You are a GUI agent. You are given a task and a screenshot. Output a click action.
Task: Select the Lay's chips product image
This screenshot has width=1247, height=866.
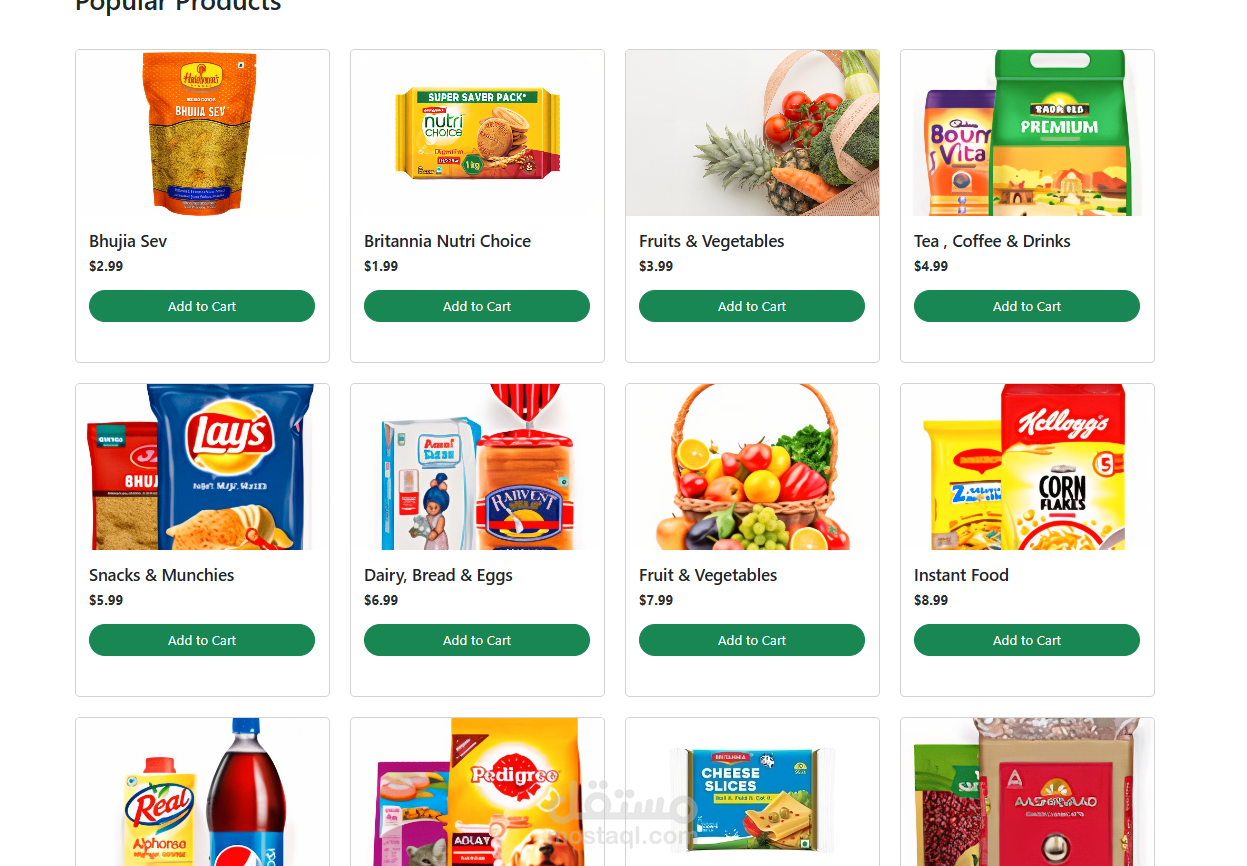click(x=202, y=467)
